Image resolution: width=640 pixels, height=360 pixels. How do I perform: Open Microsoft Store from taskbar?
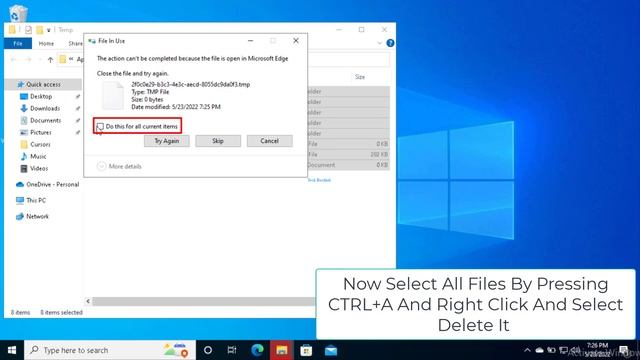[306, 350]
